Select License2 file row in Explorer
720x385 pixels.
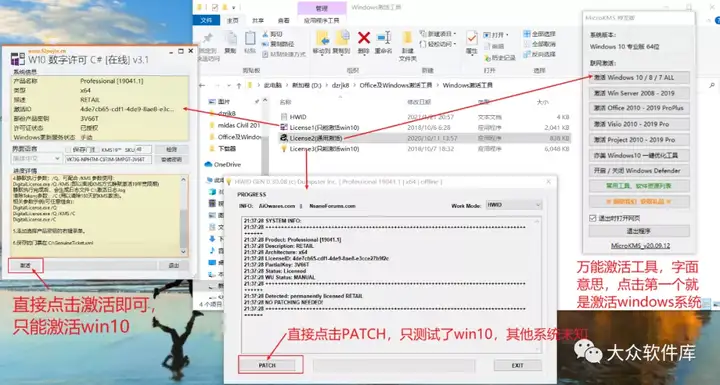tap(424, 138)
